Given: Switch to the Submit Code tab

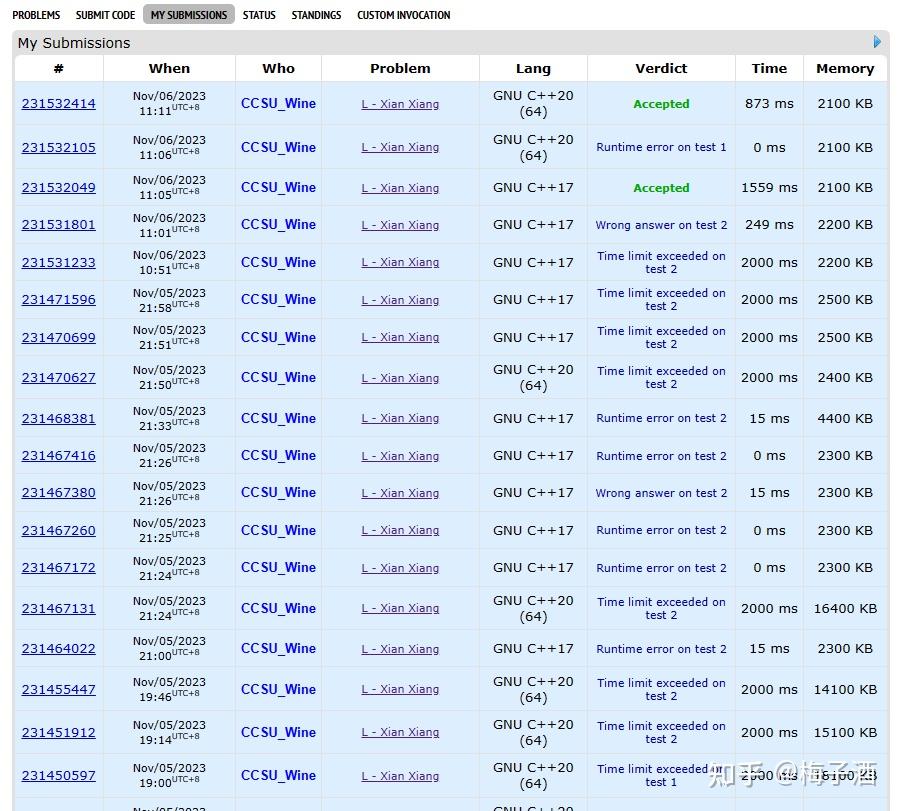Looking at the screenshot, I should pos(105,15).
